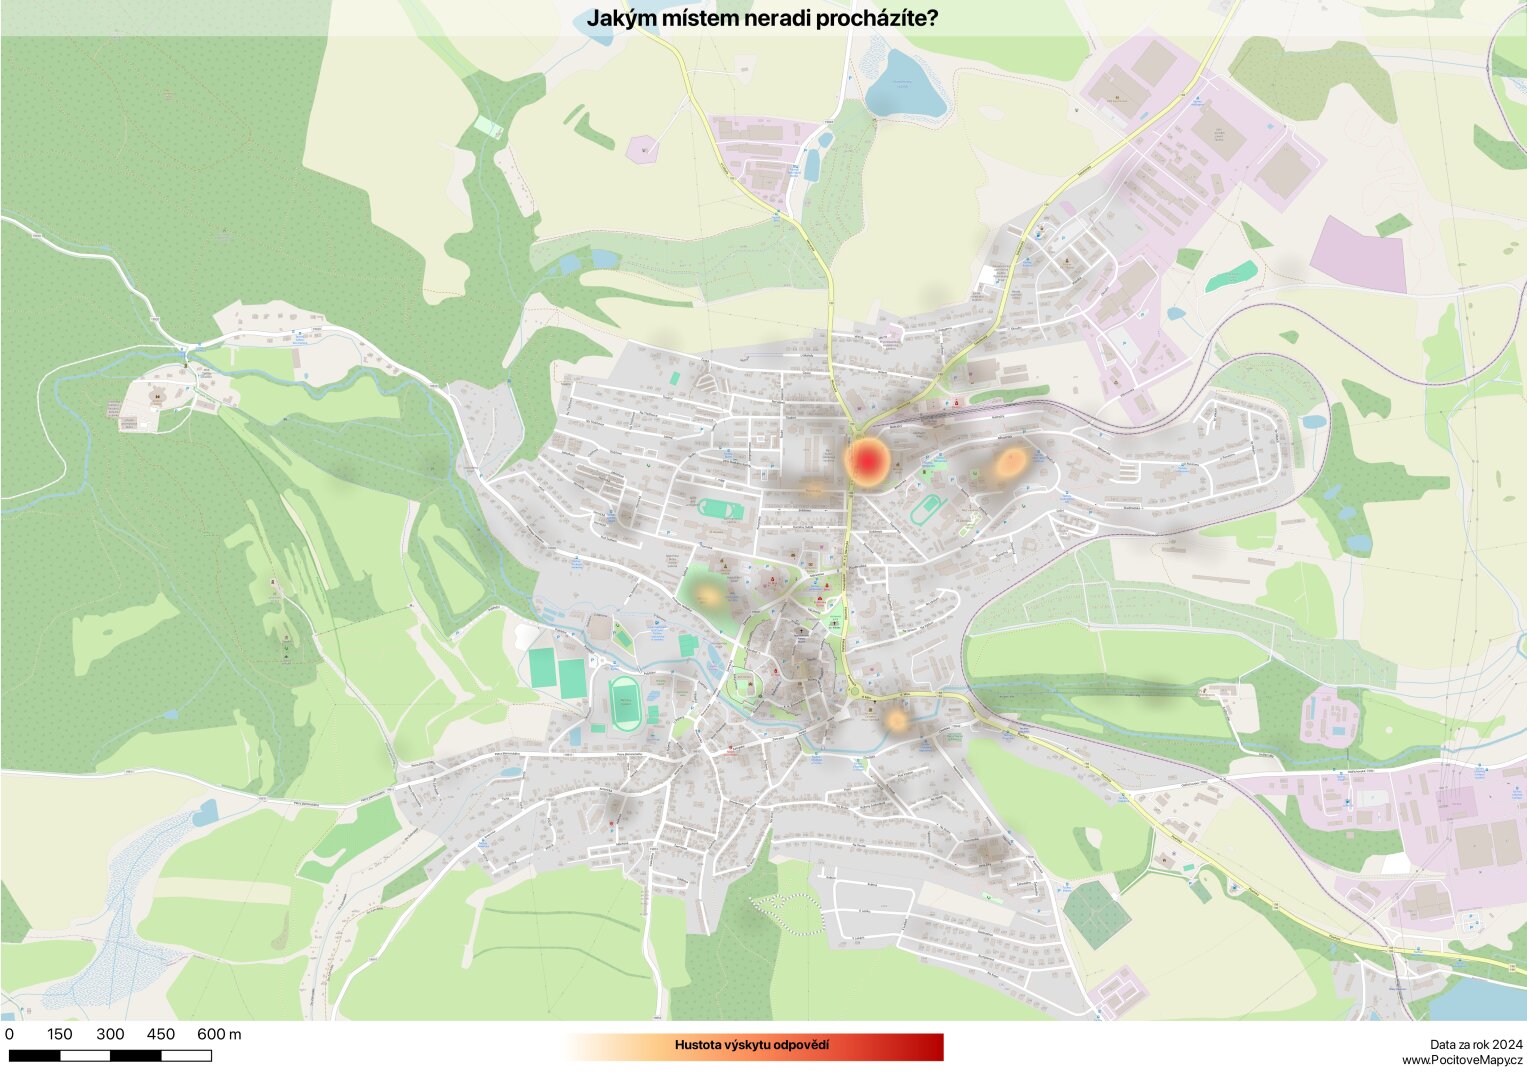Click the roundabout on the yellow main road
The height and width of the screenshot is (1080, 1527).
[x=856, y=690]
